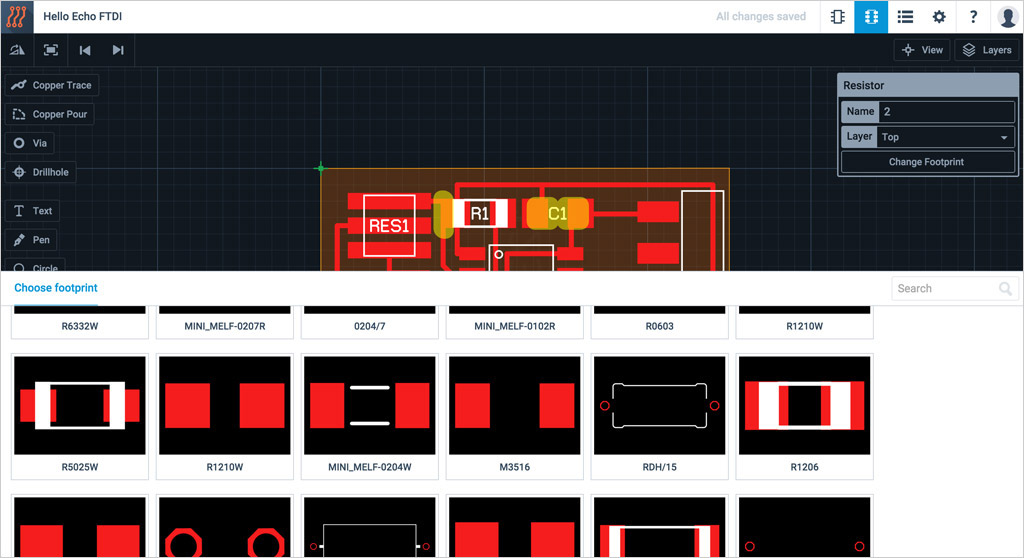Viewport: 1024px width, 558px height.
Task: Choose the MINI_MELF-0204W footprint
Action: [370, 405]
